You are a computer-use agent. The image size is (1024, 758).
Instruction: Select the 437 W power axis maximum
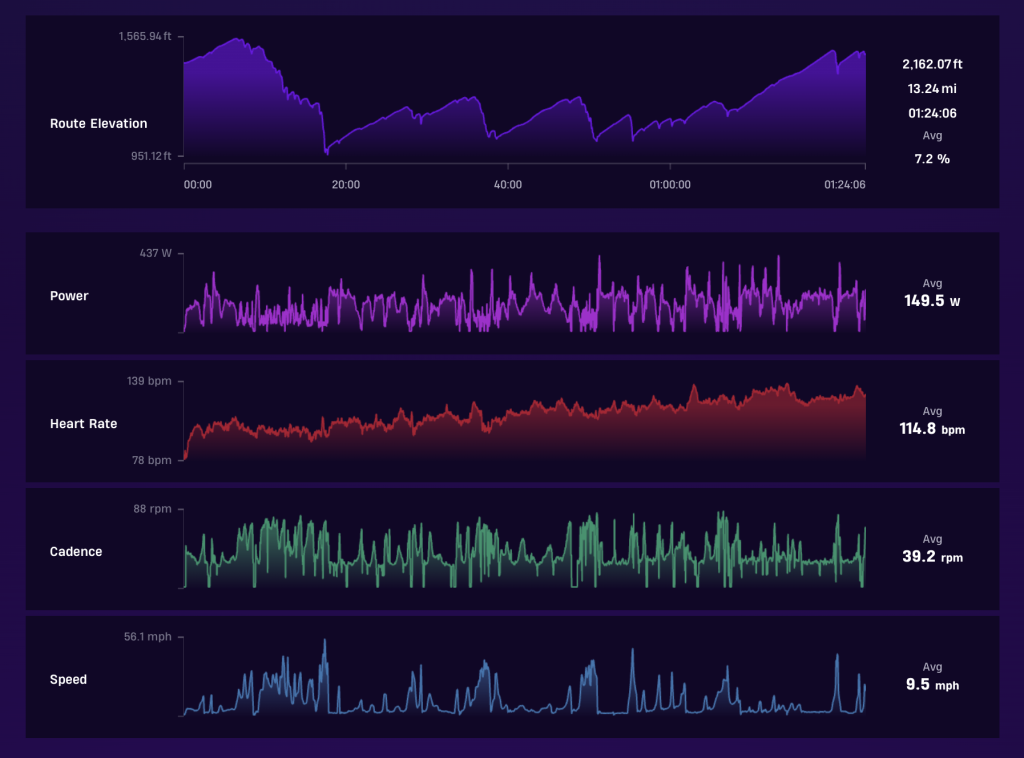pyautogui.click(x=155, y=253)
